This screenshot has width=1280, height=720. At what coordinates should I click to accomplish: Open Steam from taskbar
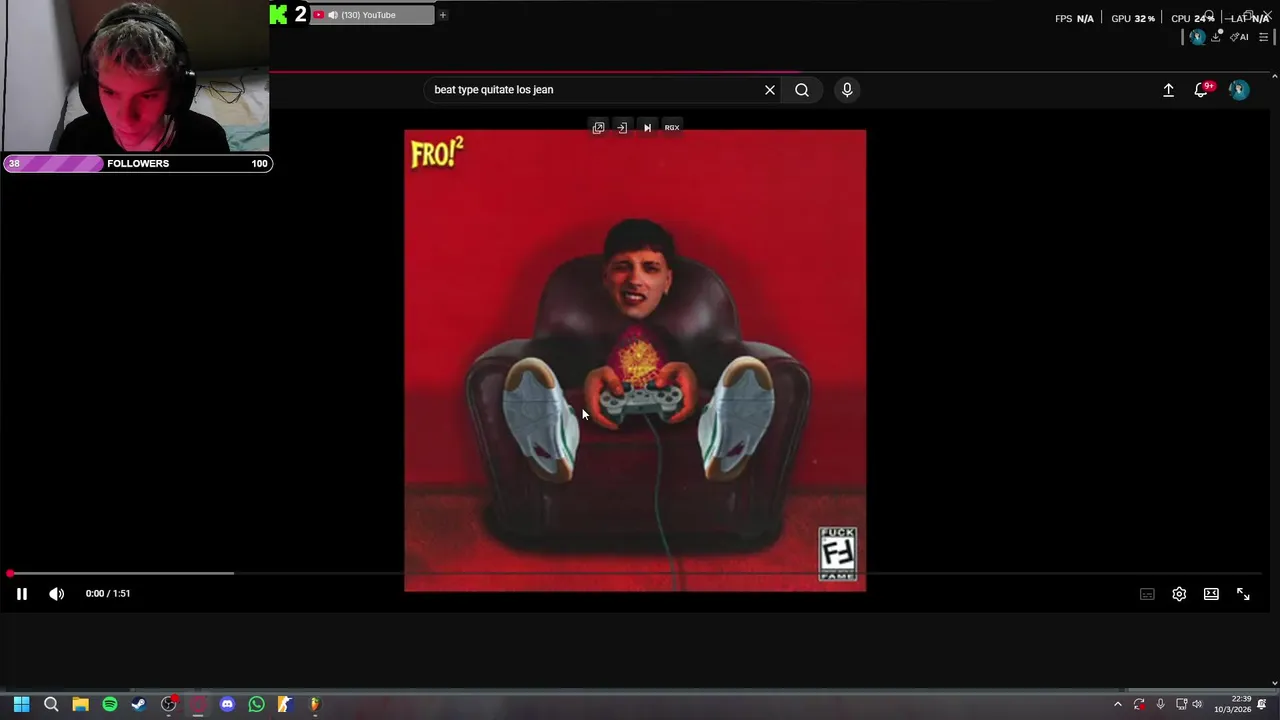tap(139, 704)
